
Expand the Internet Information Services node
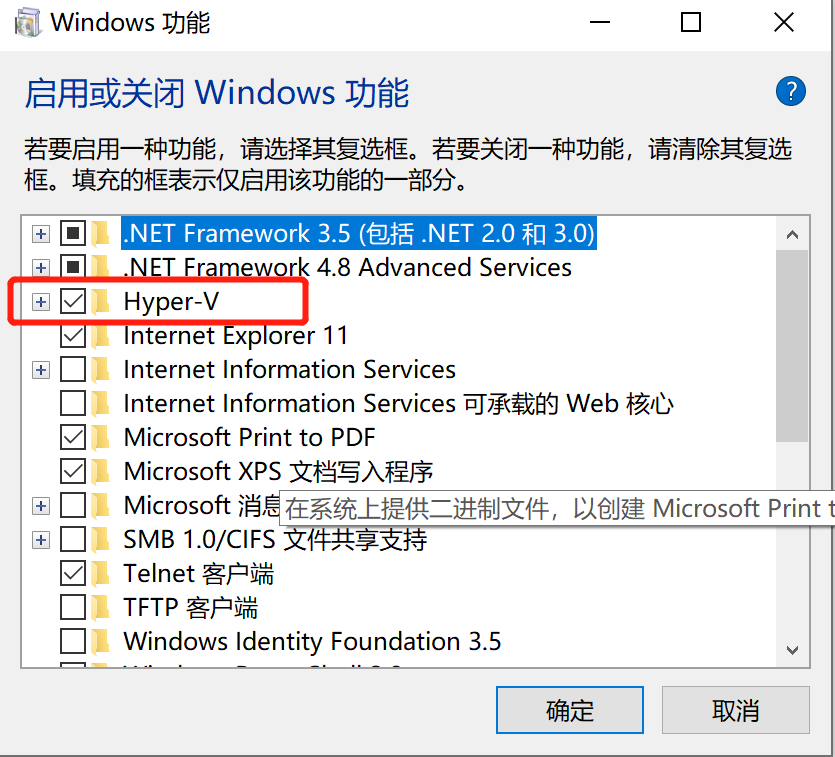[40, 369]
